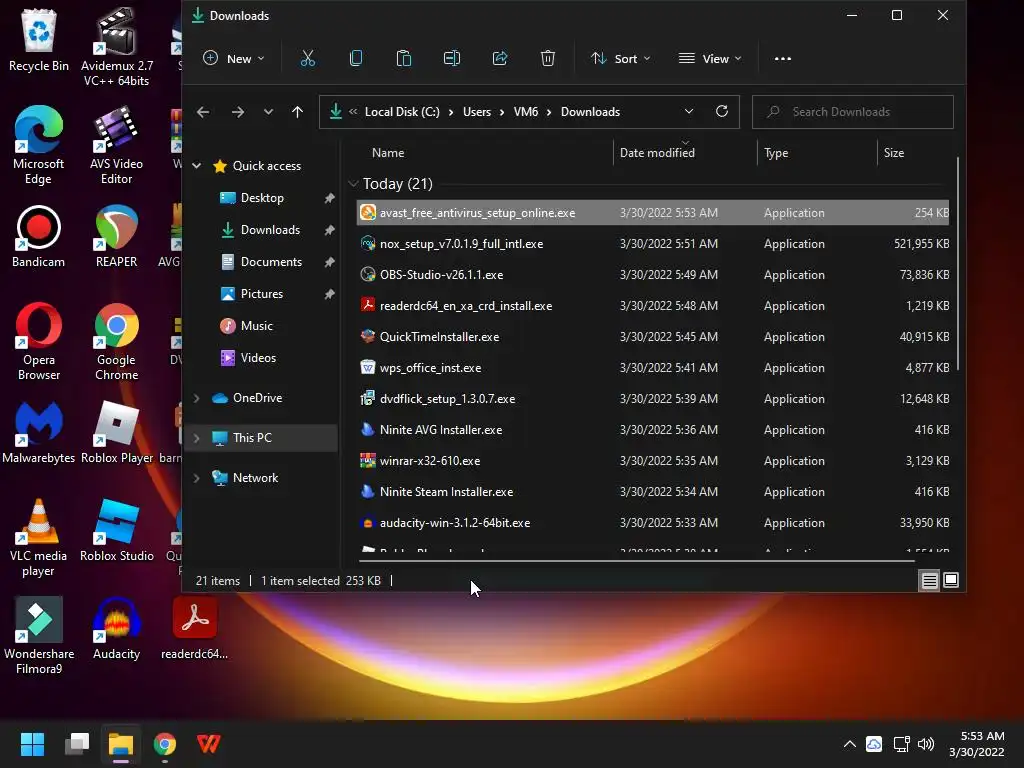Select Videos in navigation pane

tap(258, 358)
